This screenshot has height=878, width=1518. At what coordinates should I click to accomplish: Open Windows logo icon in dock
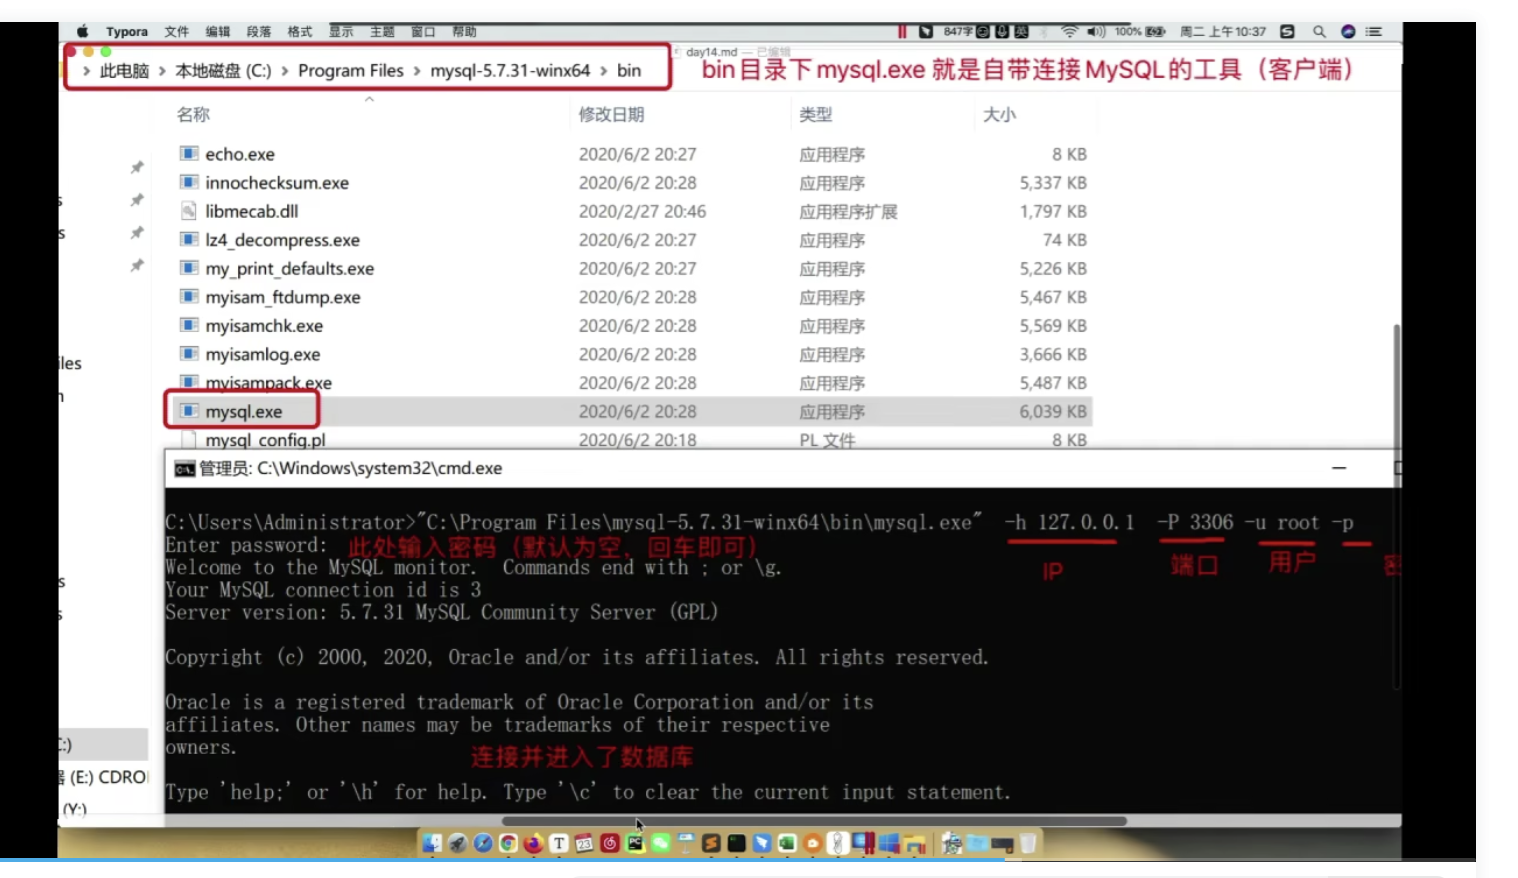tap(888, 843)
